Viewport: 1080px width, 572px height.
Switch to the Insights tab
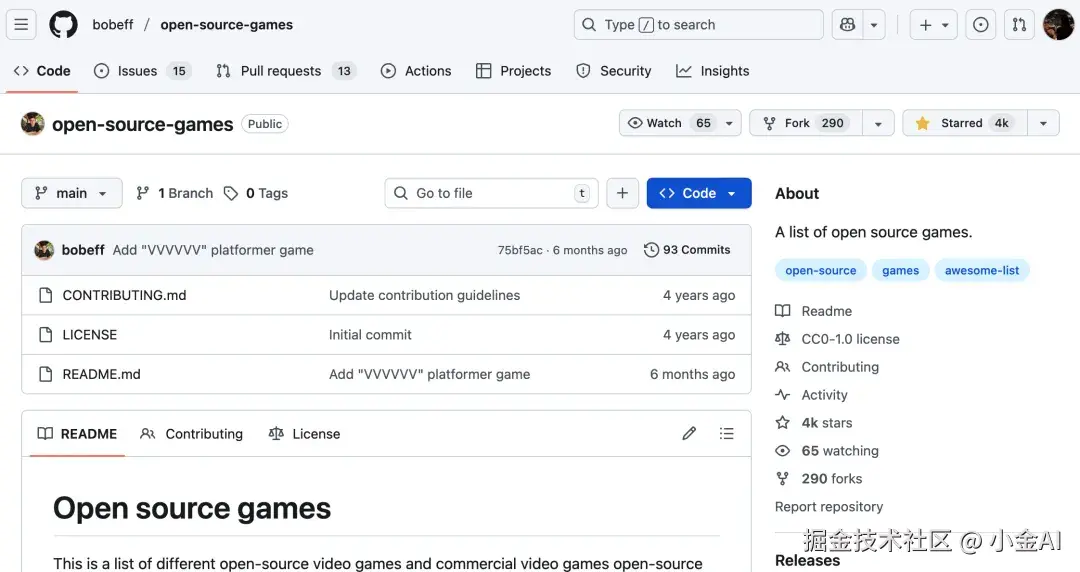(713, 71)
